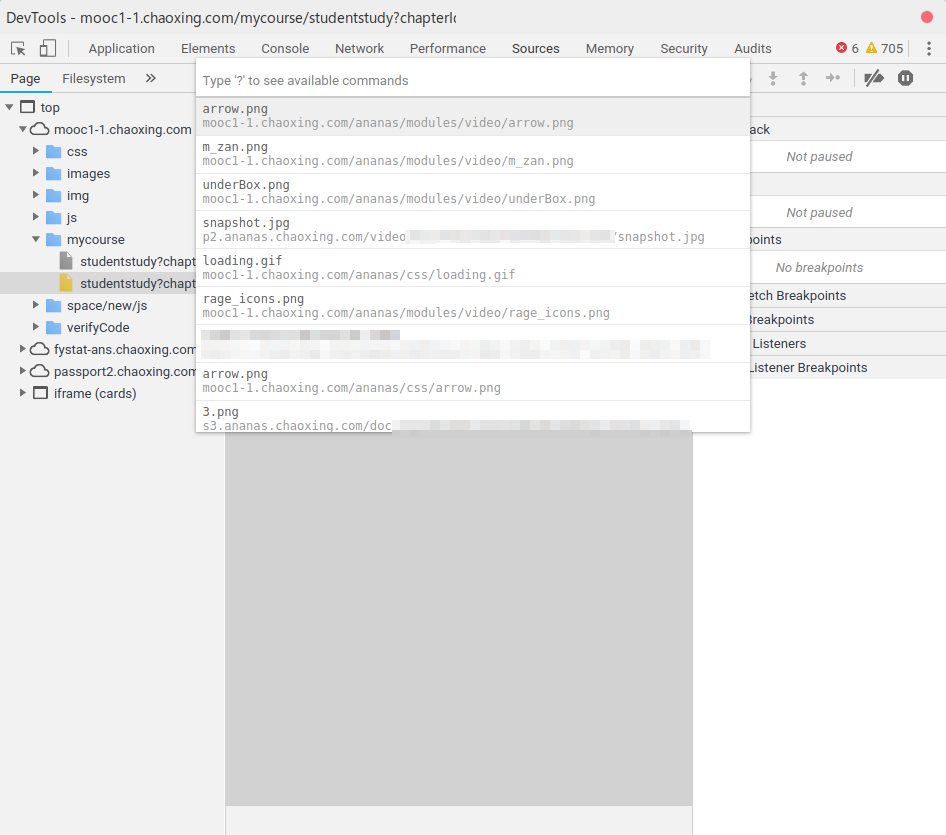This screenshot has height=835, width=946.
Task: Open the Memory tab
Action: [x=609, y=48]
